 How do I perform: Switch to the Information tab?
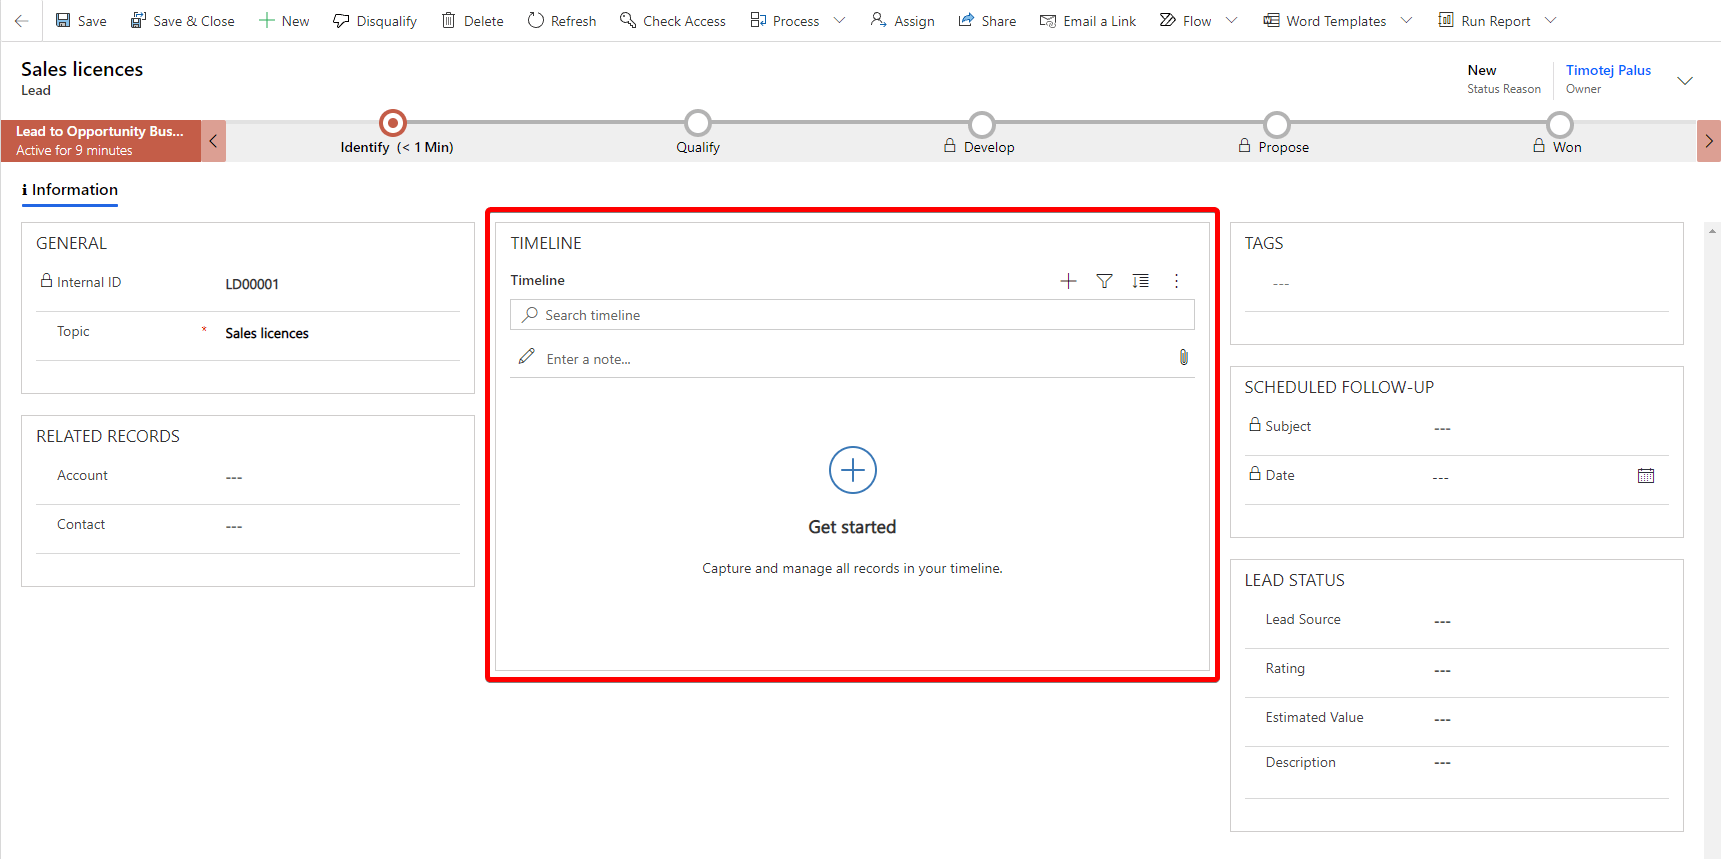[x=70, y=190]
